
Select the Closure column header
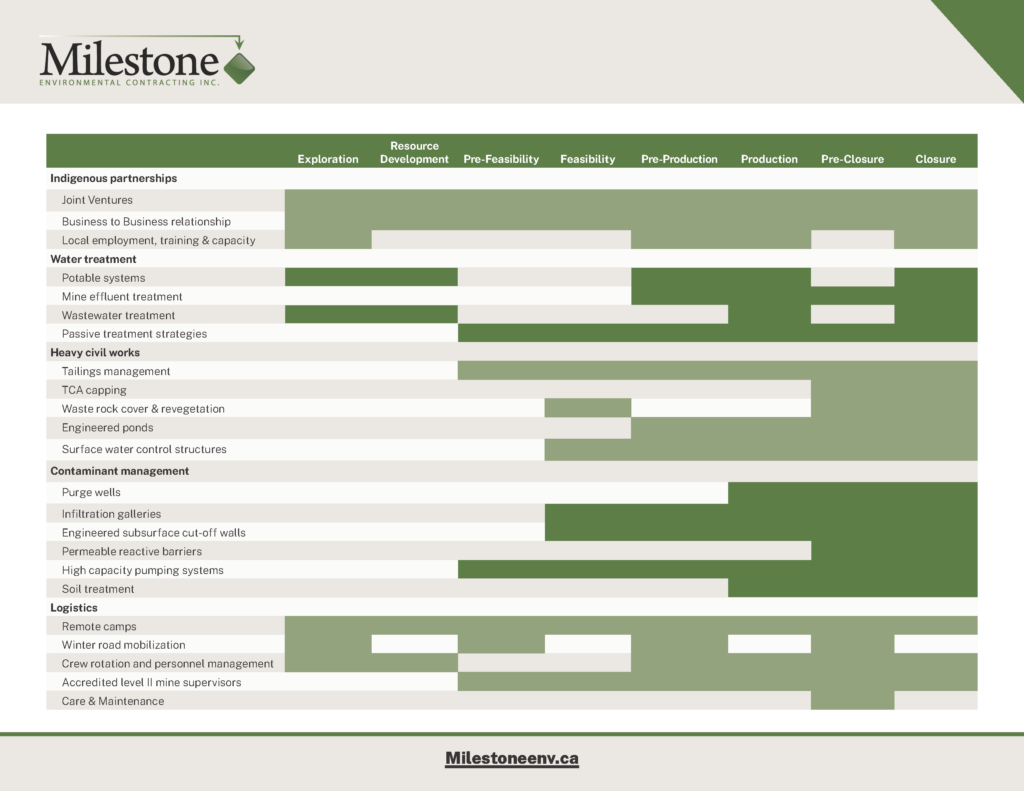(x=934, y=158)
